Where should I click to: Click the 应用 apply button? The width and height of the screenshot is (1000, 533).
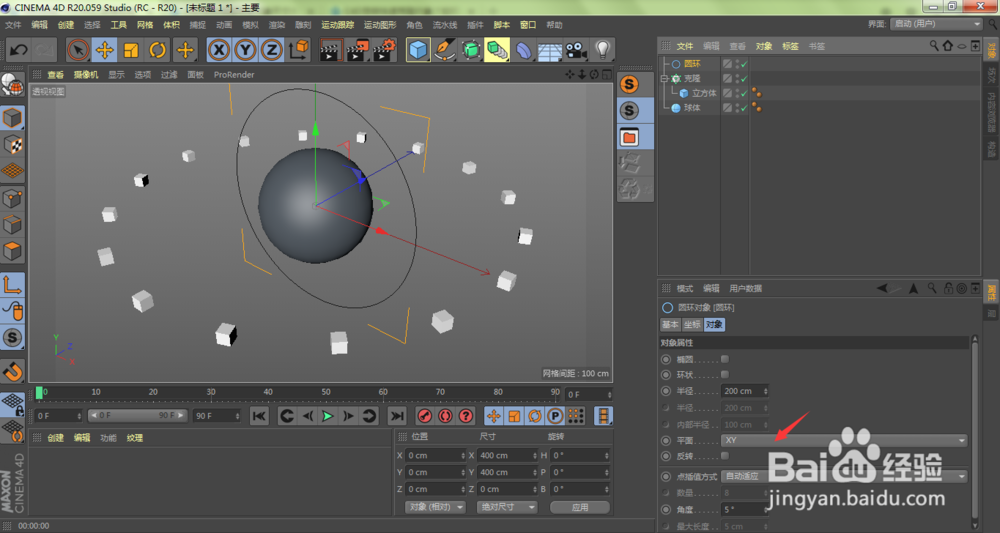[580, 507]
